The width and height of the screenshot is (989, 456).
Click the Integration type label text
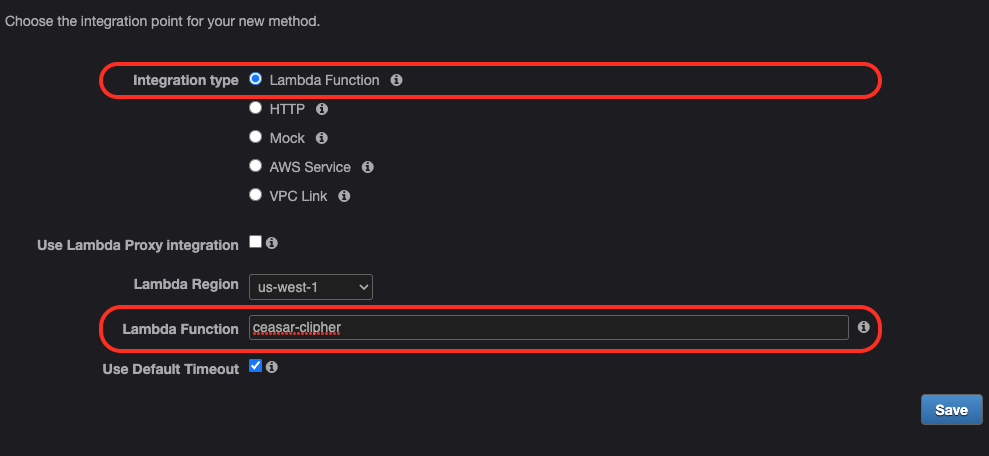(x=186, y=81)
